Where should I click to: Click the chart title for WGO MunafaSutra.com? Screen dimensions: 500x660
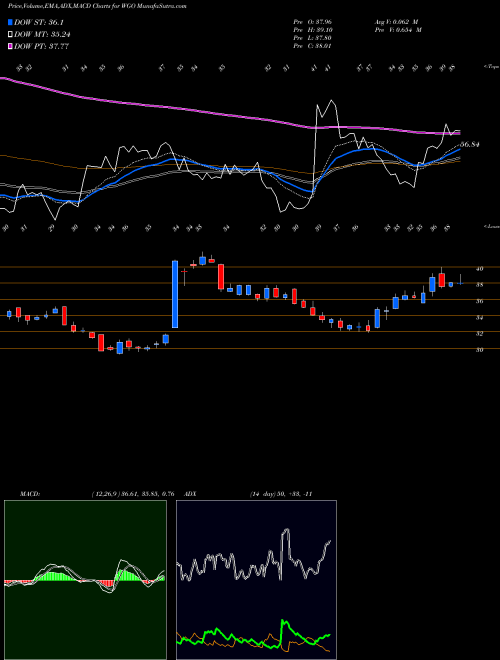point(97,6)
